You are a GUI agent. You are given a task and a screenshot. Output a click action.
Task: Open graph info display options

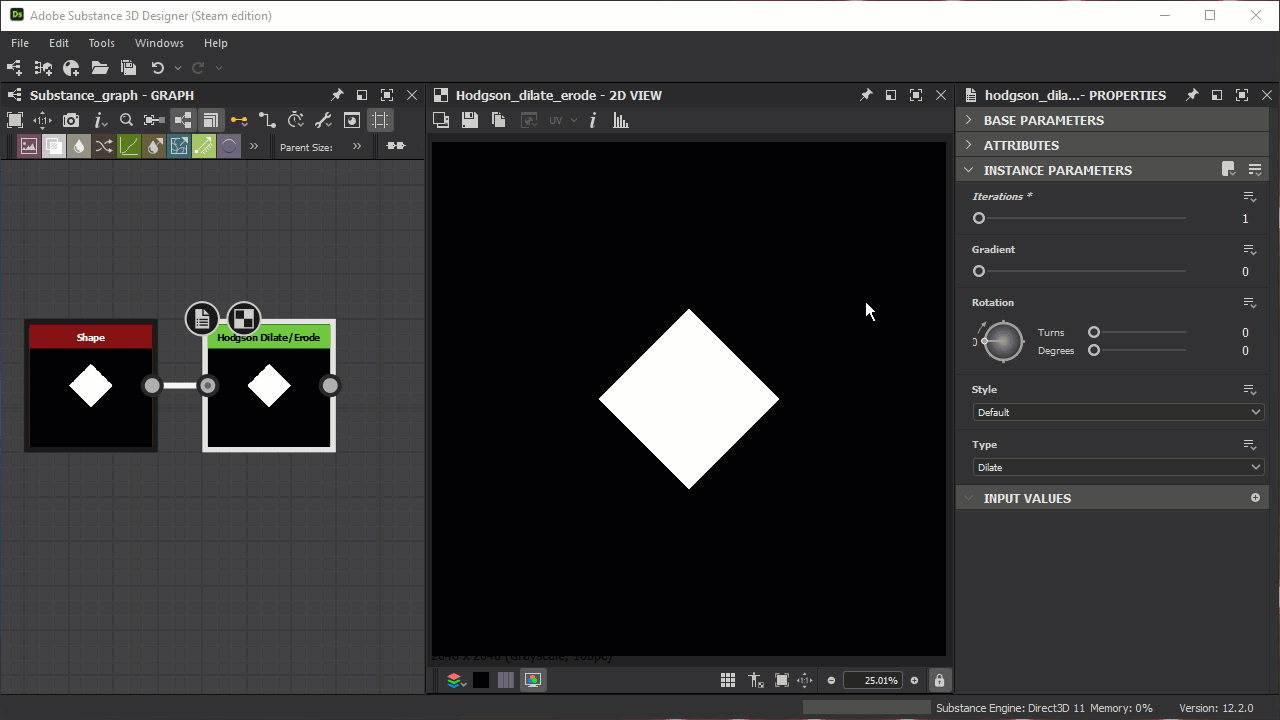[x=100, y=120]
